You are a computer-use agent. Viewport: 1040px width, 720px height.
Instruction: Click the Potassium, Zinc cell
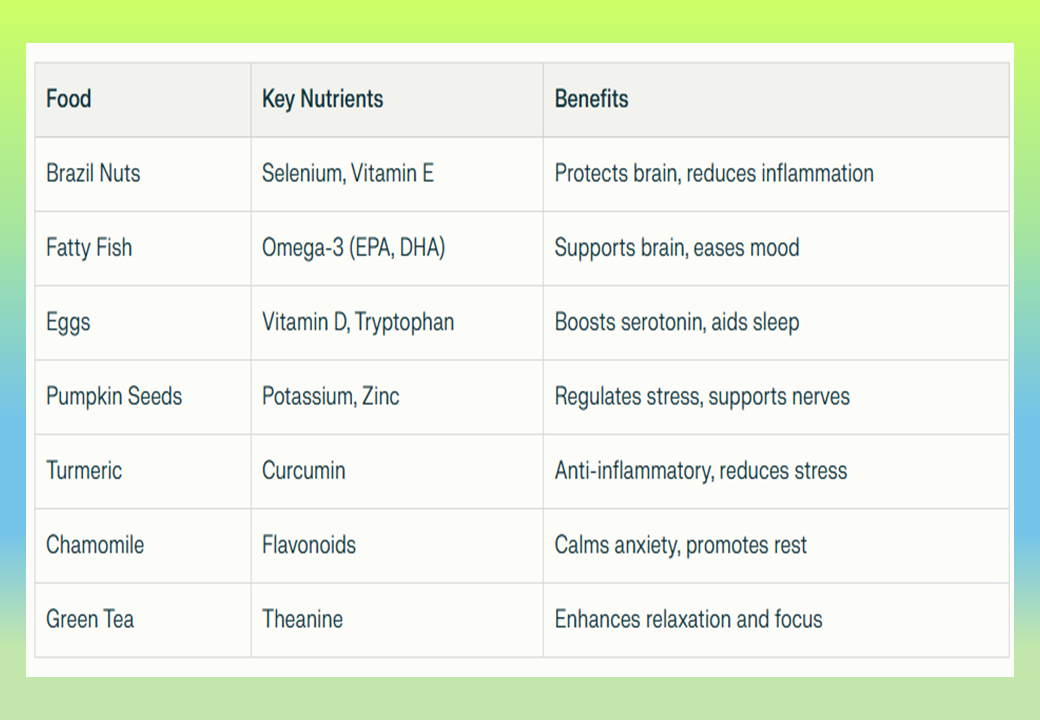pos(330,396)
